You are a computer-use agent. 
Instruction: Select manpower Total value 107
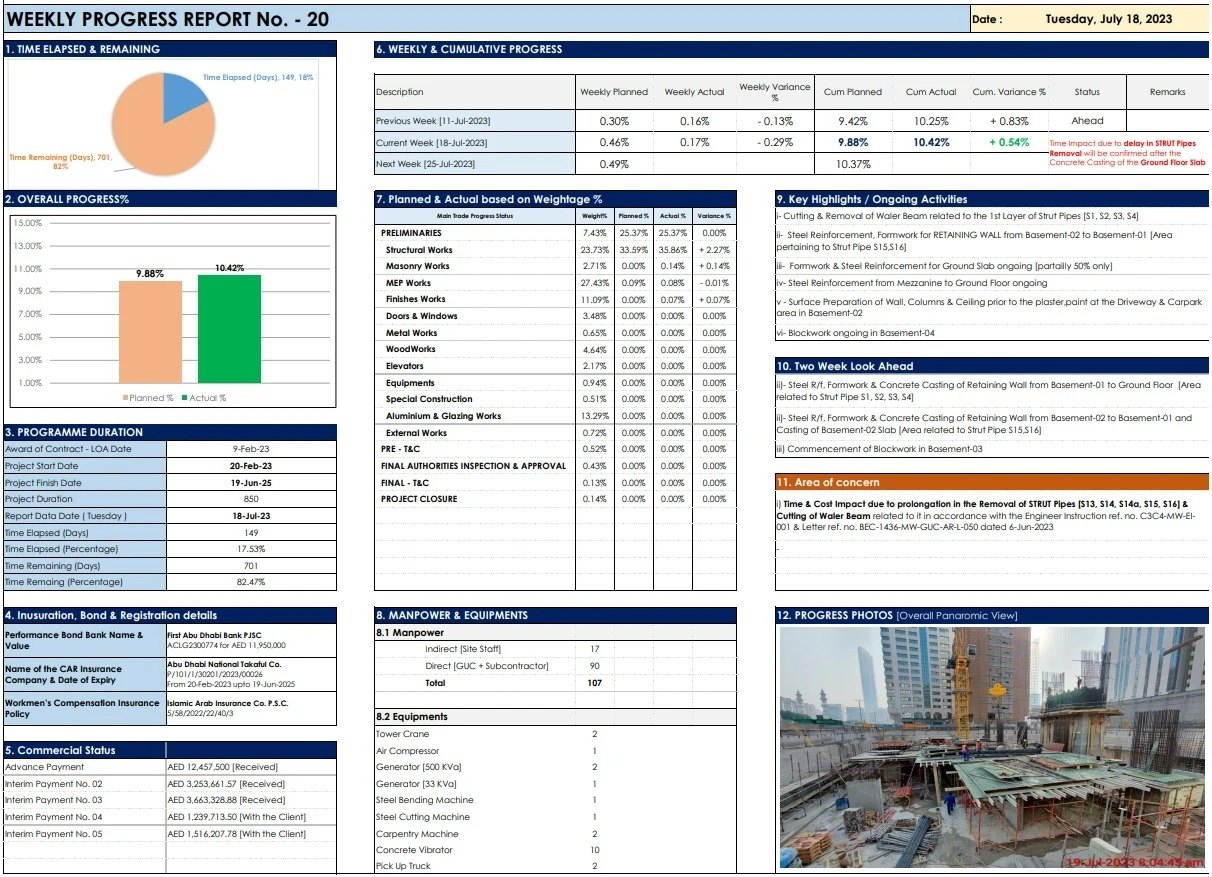point(594,683)
